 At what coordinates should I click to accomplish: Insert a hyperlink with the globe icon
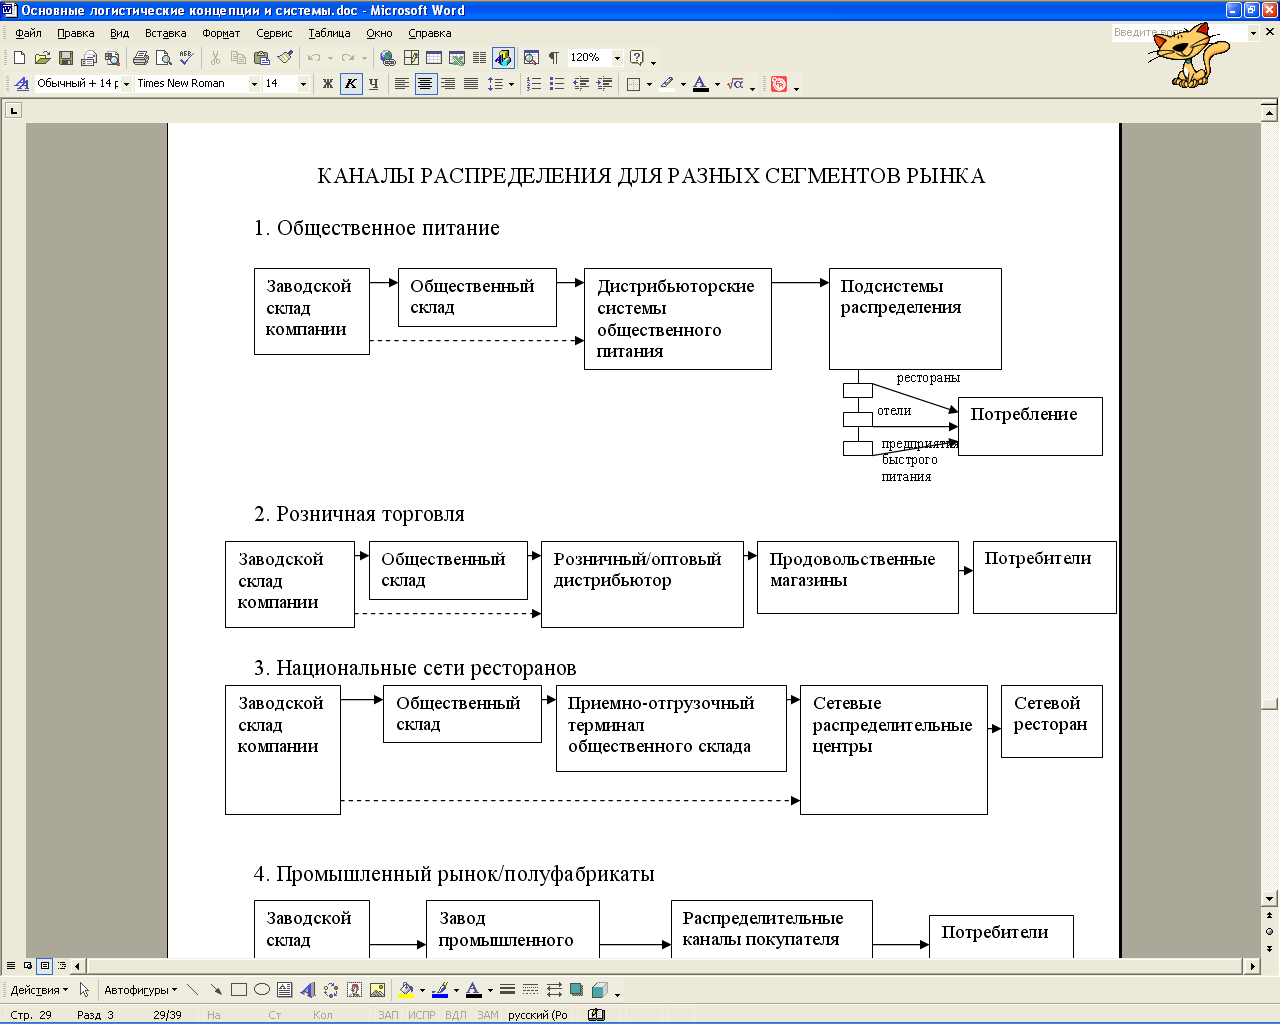pyautogui.click(x=388, y=58)
